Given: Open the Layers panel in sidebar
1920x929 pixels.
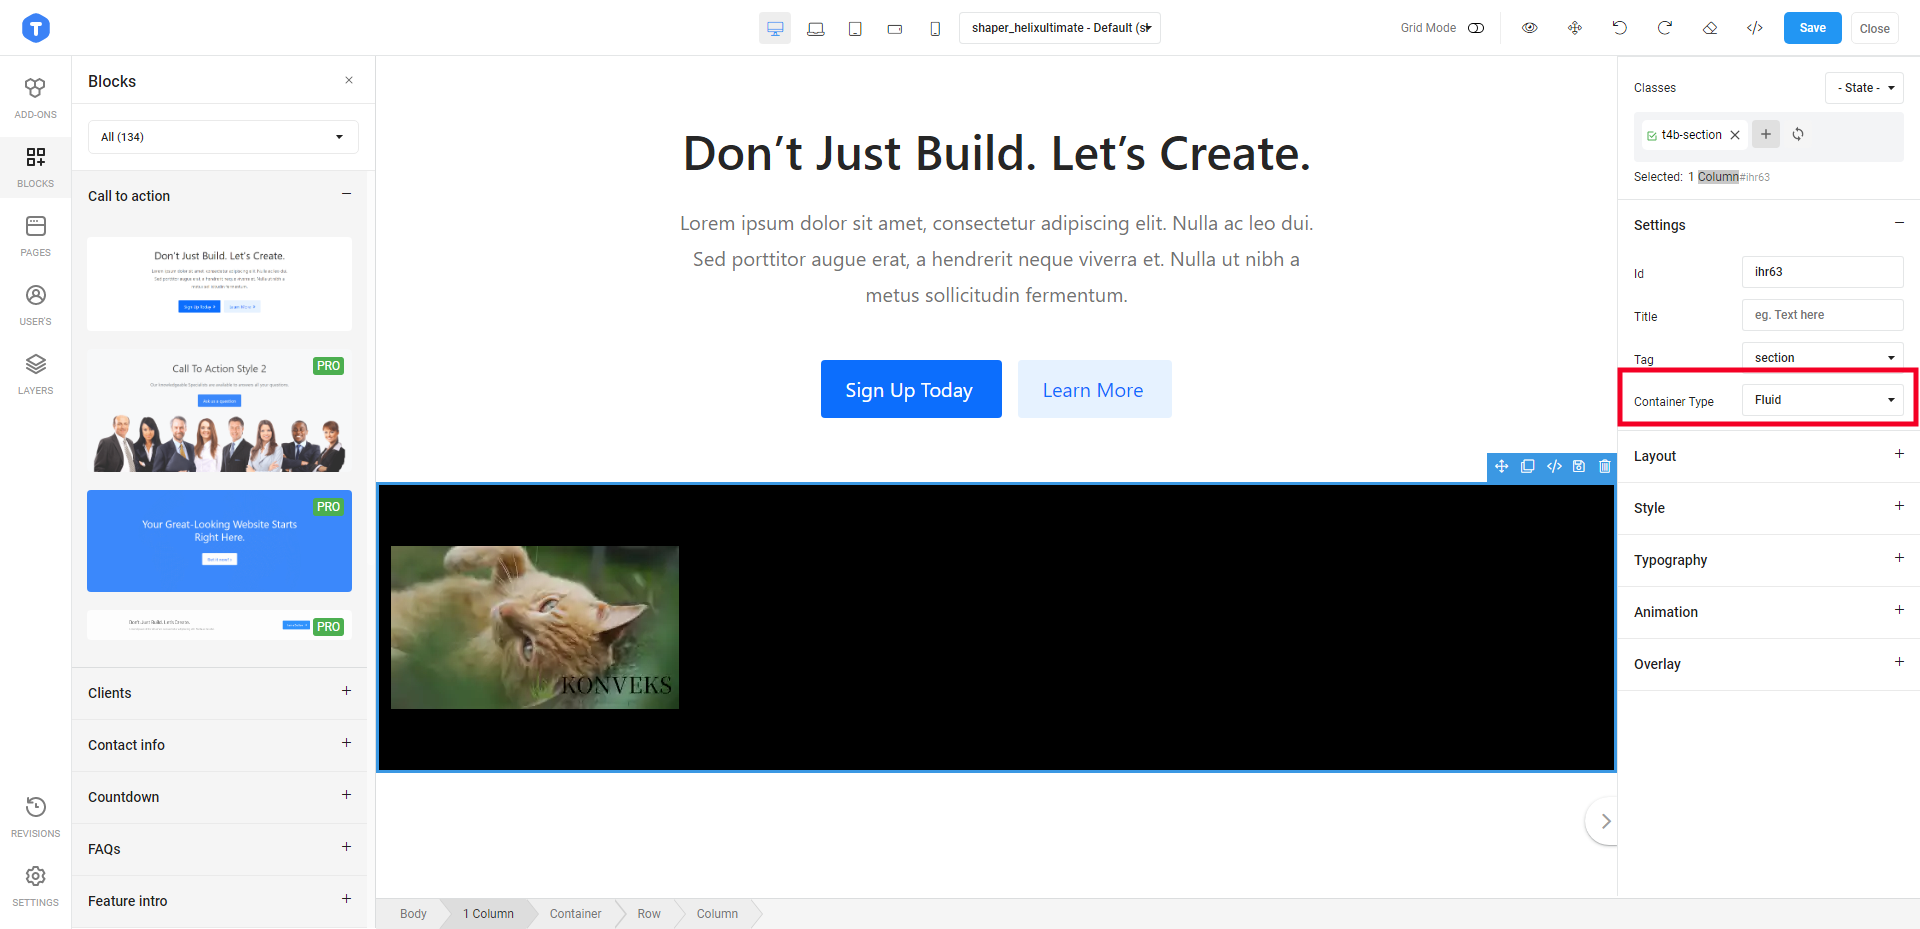Looking at the screenshot, I should click(36, 373).
